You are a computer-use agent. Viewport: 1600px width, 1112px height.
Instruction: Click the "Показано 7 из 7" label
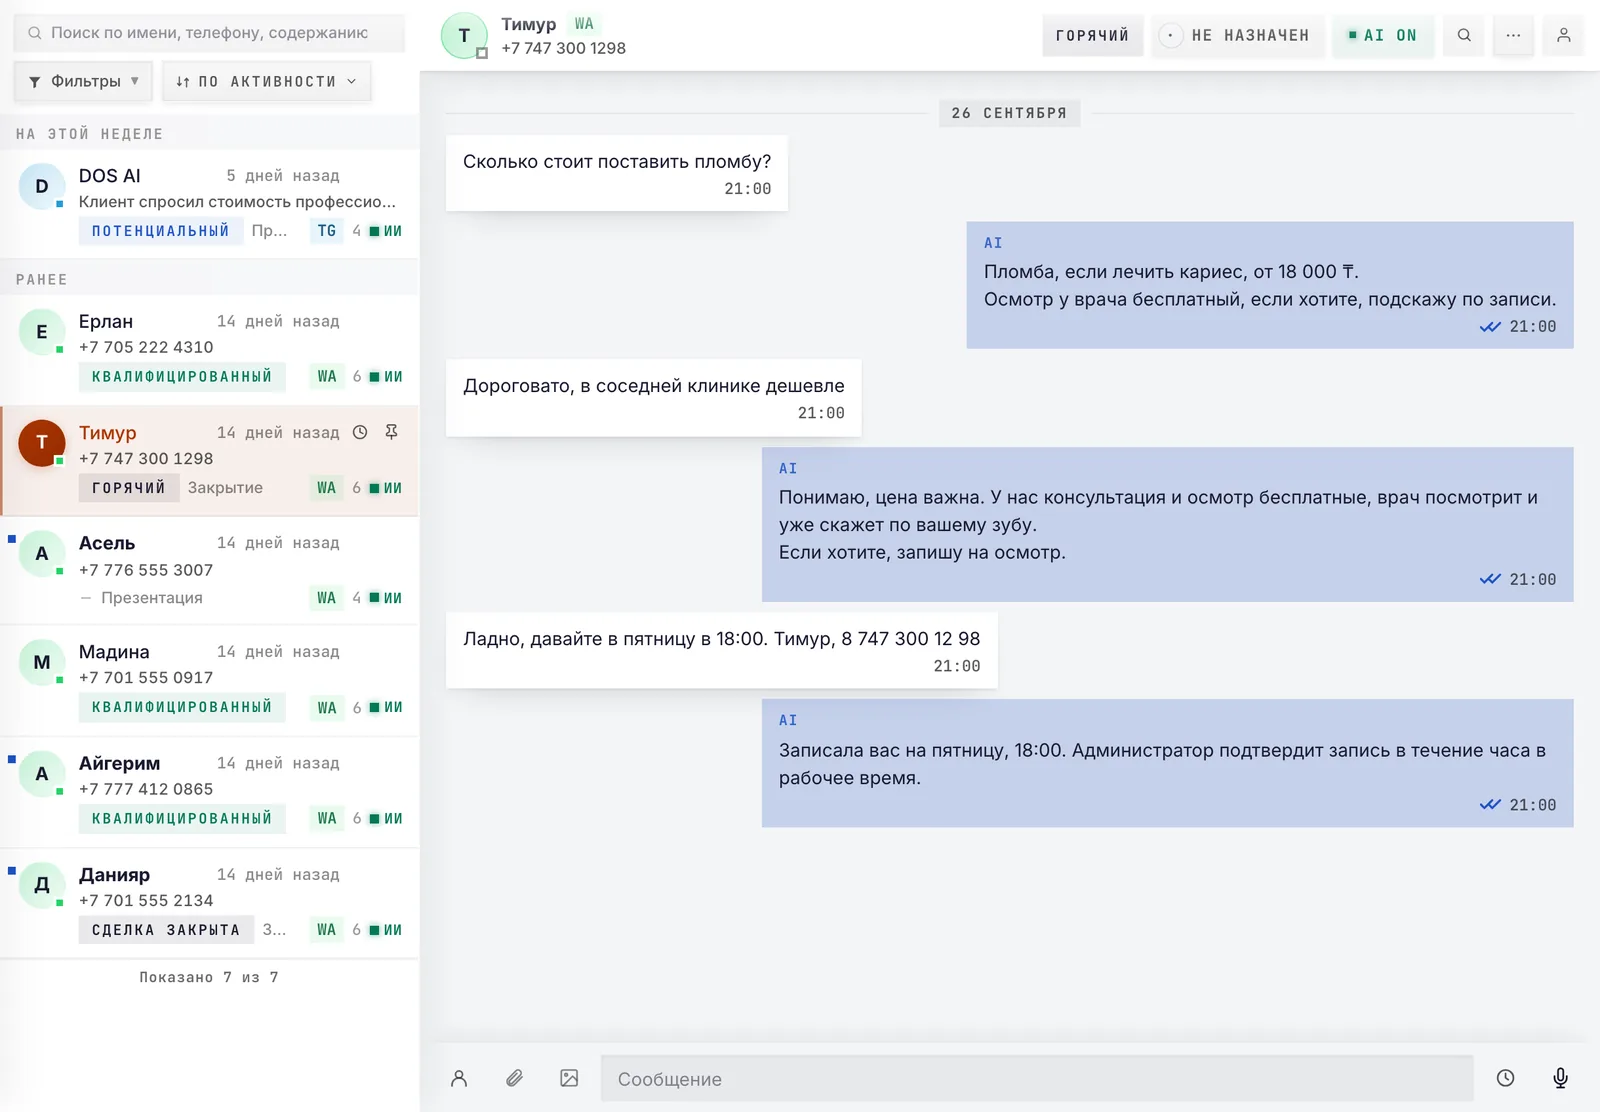[209, 977]
